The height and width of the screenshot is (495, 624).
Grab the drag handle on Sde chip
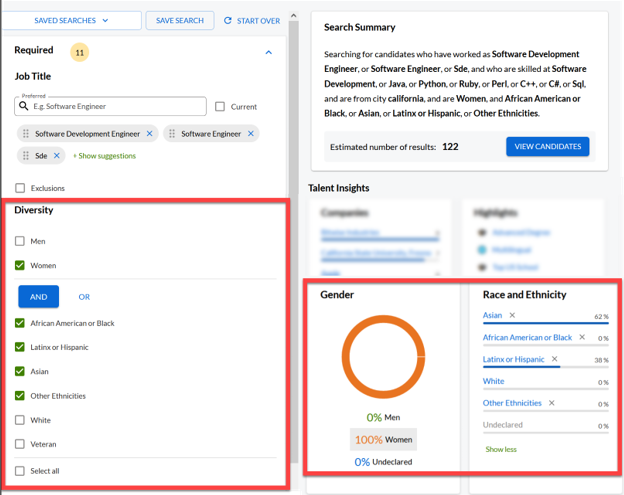(x=26, y=156)
